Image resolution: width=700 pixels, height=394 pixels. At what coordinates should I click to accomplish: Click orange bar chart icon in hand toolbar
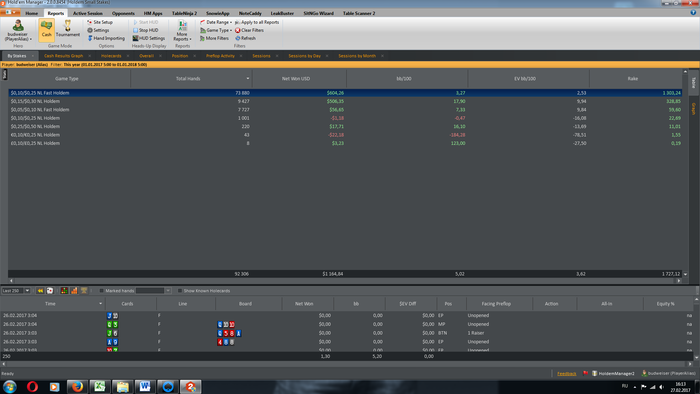point(74,290)
